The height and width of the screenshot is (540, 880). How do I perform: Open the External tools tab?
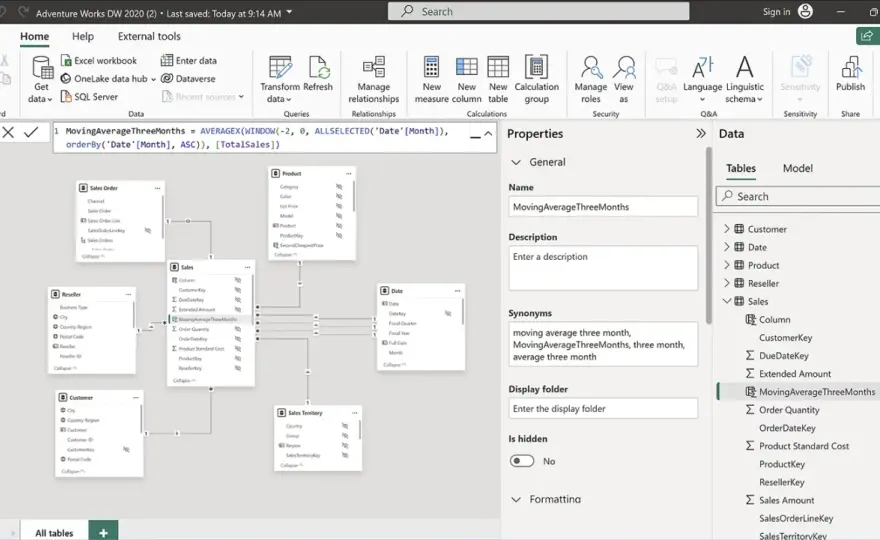click(x=149, y=36)
